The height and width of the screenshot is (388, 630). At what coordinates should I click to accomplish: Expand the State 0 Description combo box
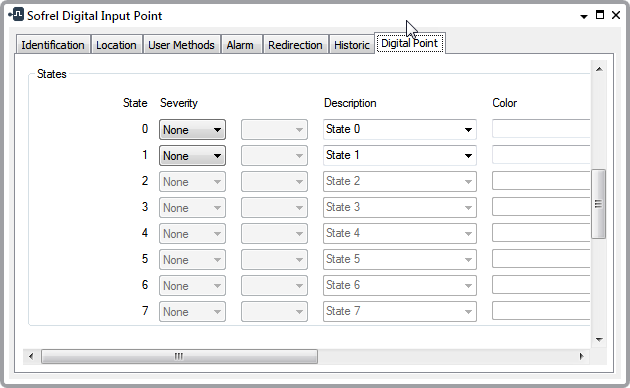(x=399, y=129)
